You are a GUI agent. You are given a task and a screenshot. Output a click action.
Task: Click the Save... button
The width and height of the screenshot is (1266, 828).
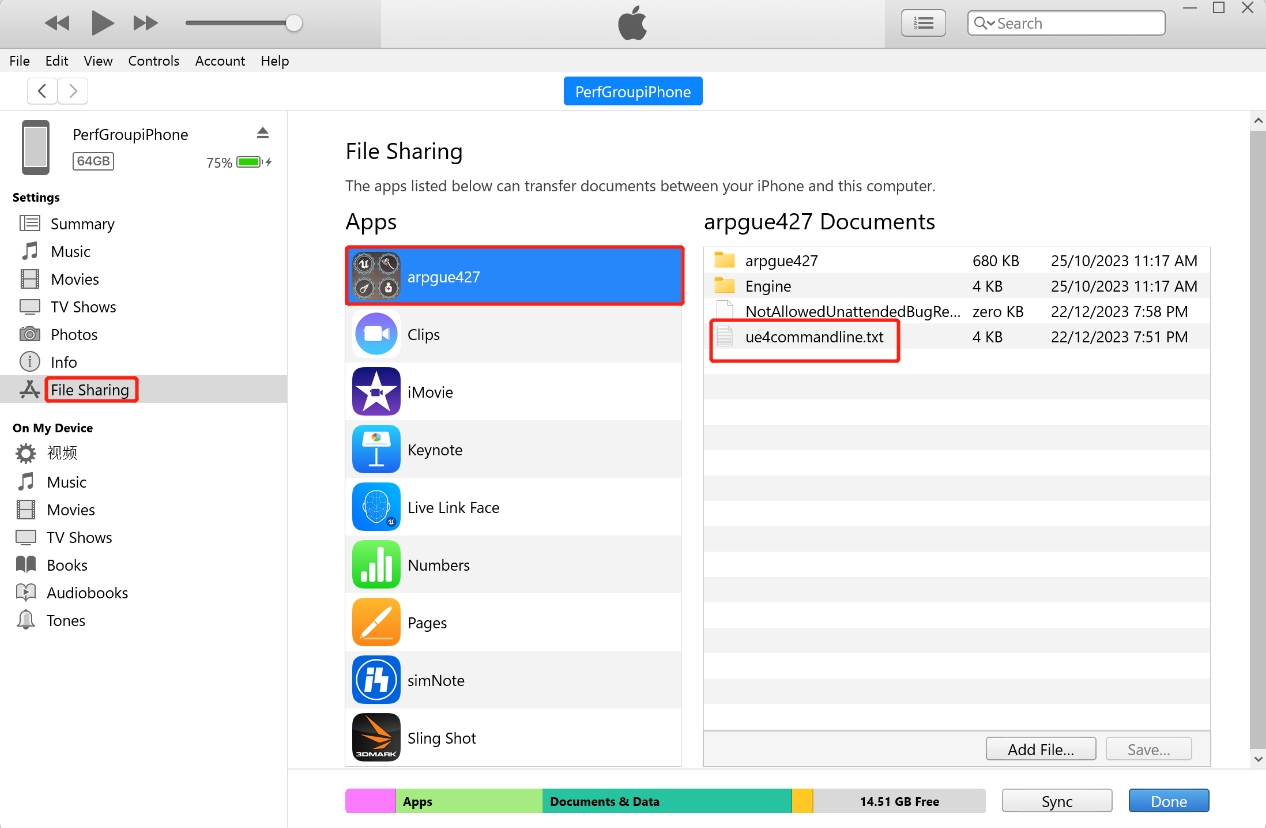pos(1149,749)
